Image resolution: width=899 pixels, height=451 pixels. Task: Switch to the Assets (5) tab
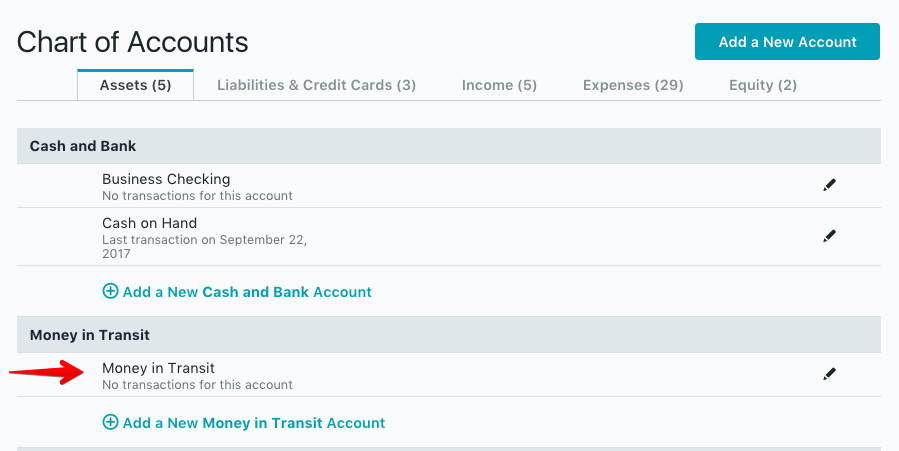[x=135, y=85]
